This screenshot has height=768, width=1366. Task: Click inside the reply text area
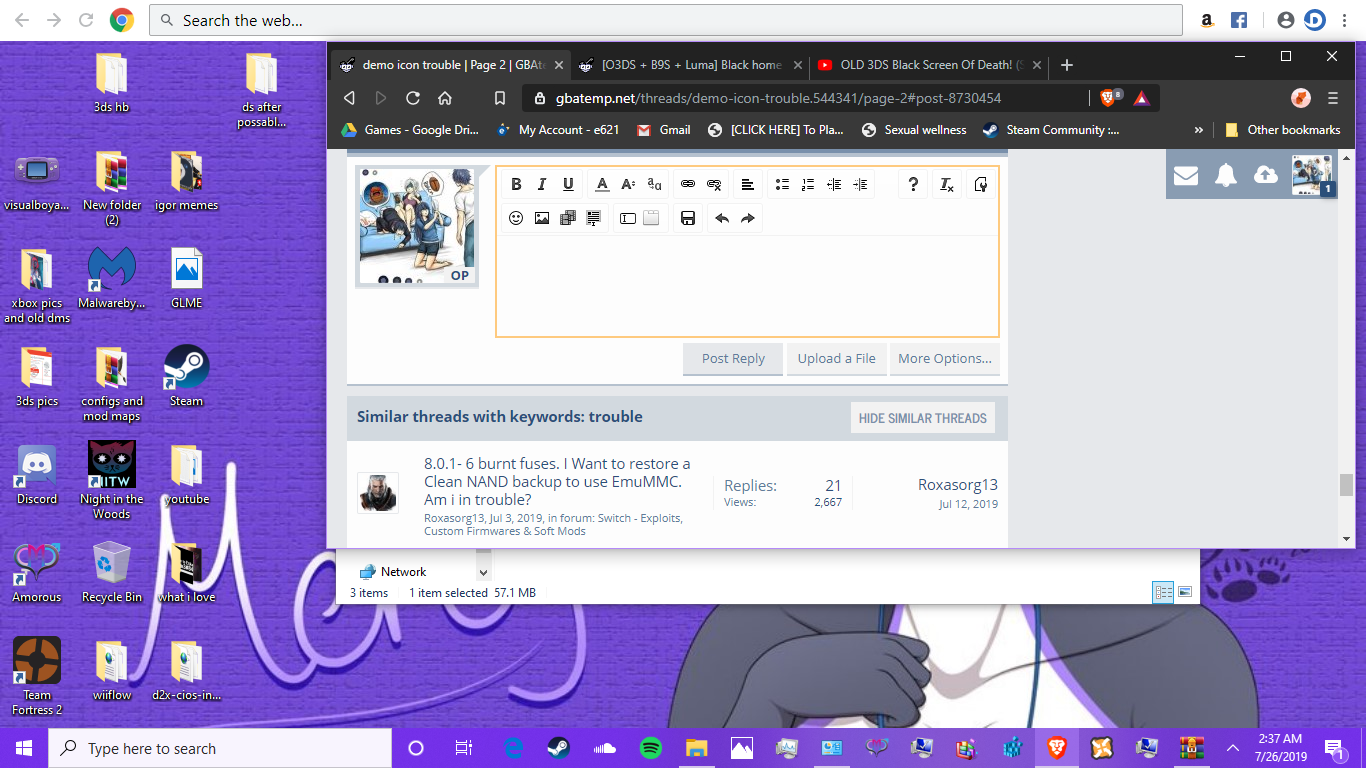click(747, 286)
